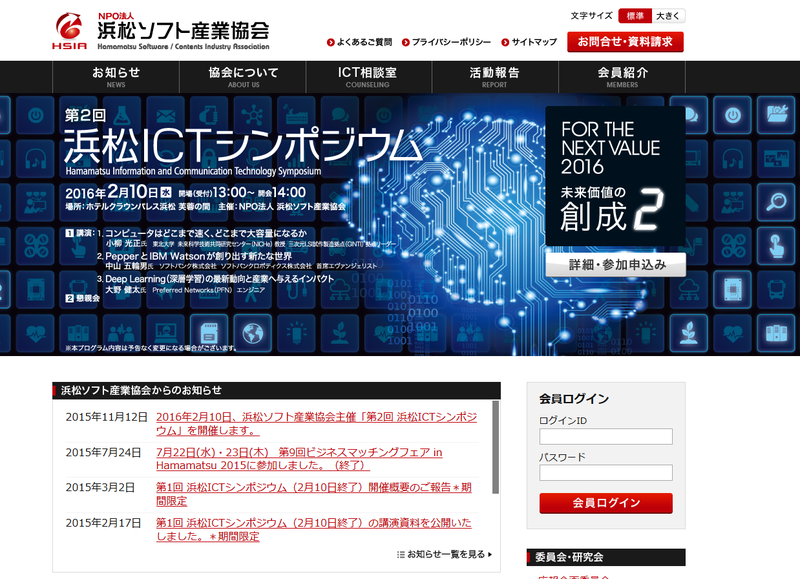This screenshot has height=579, width=800.
Task: Open the ICT相談室 COUNSELING menu
Action: [x=368, y=77]
